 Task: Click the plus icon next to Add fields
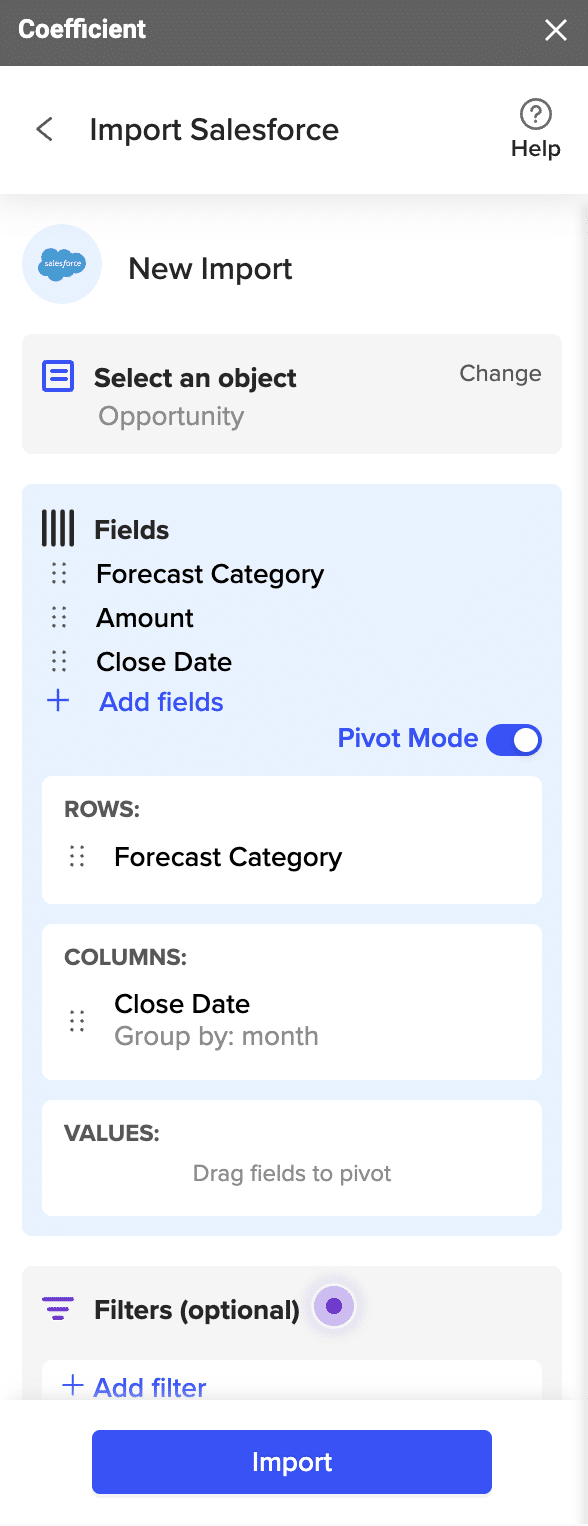click(x=59, y=701)
